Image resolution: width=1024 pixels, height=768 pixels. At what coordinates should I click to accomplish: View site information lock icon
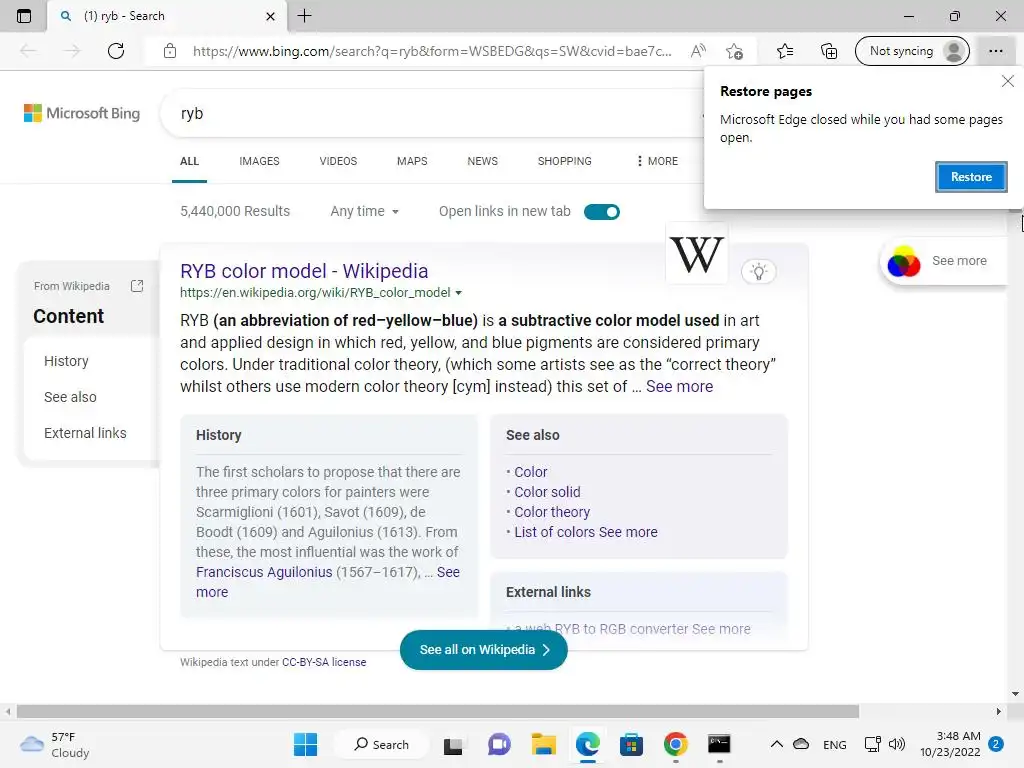(170, 51)
